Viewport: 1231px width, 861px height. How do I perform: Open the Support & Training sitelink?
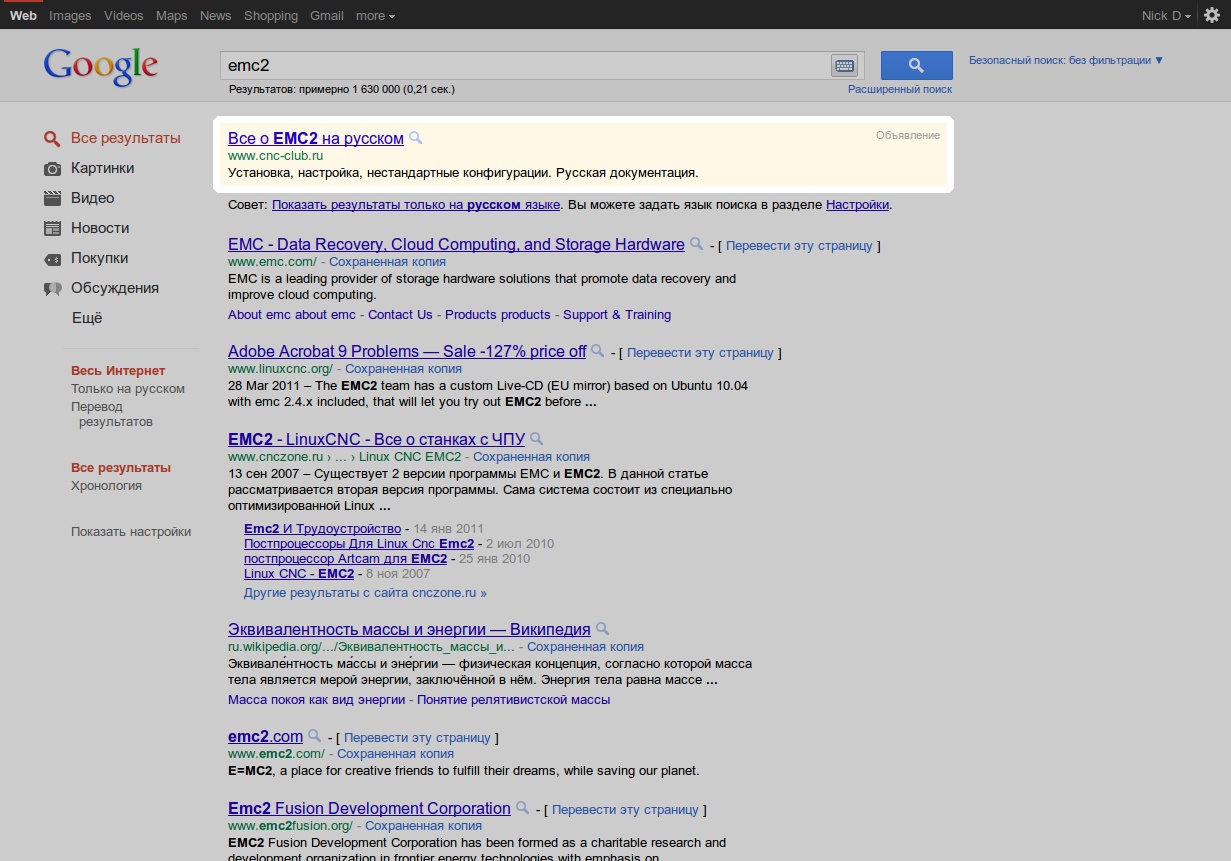click(617, 315)
